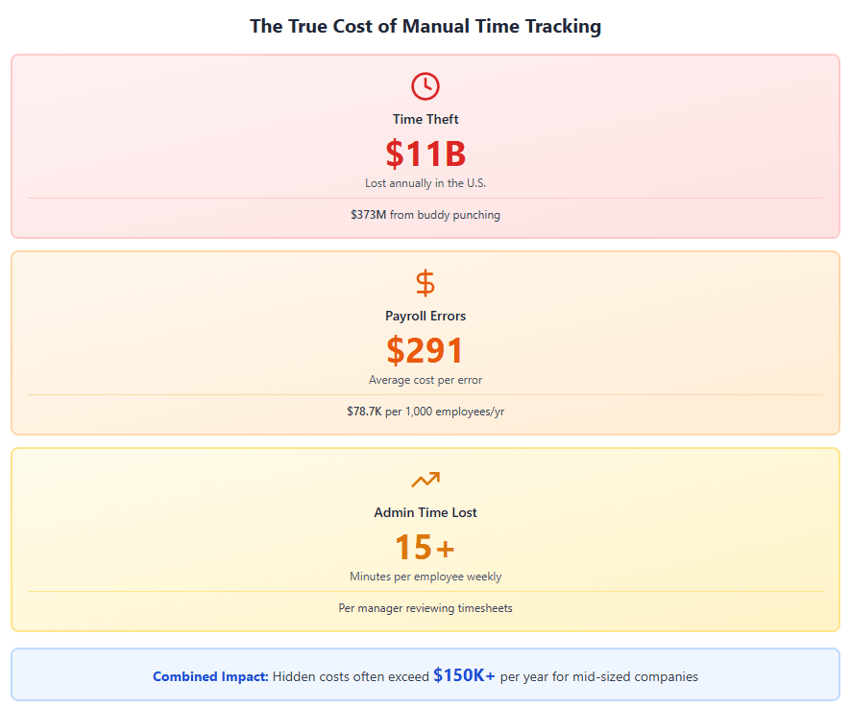Click the $78.7K per 1,000 employees note
851x707 pixels.
tap(425, 411)
